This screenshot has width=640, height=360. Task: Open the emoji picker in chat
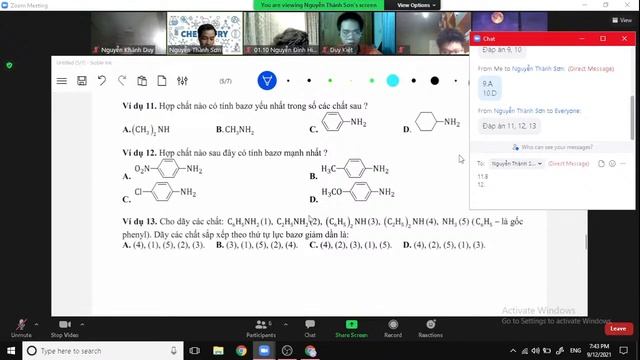pos(612,163)
